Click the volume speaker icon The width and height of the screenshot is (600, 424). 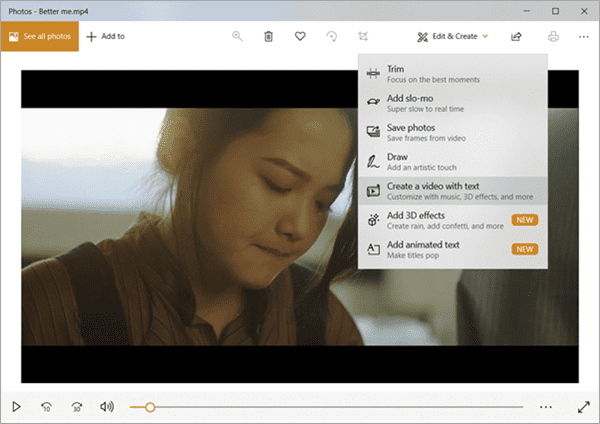click(107, 406)
